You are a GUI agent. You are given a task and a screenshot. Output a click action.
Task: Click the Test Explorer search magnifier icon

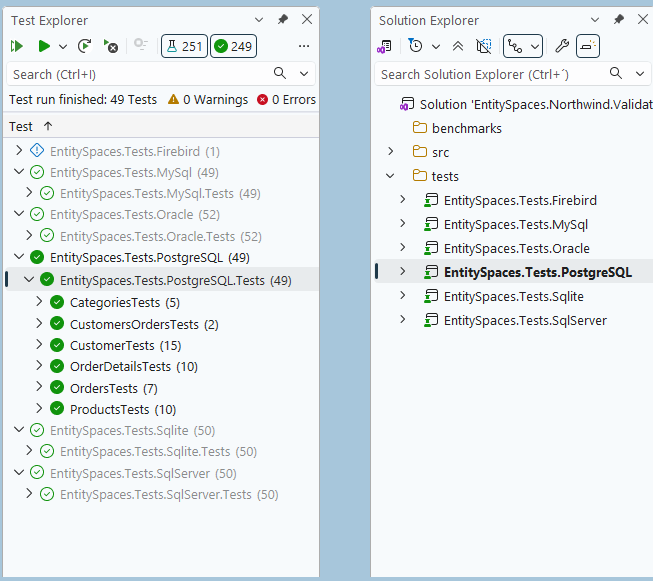[x=280, y=73]
